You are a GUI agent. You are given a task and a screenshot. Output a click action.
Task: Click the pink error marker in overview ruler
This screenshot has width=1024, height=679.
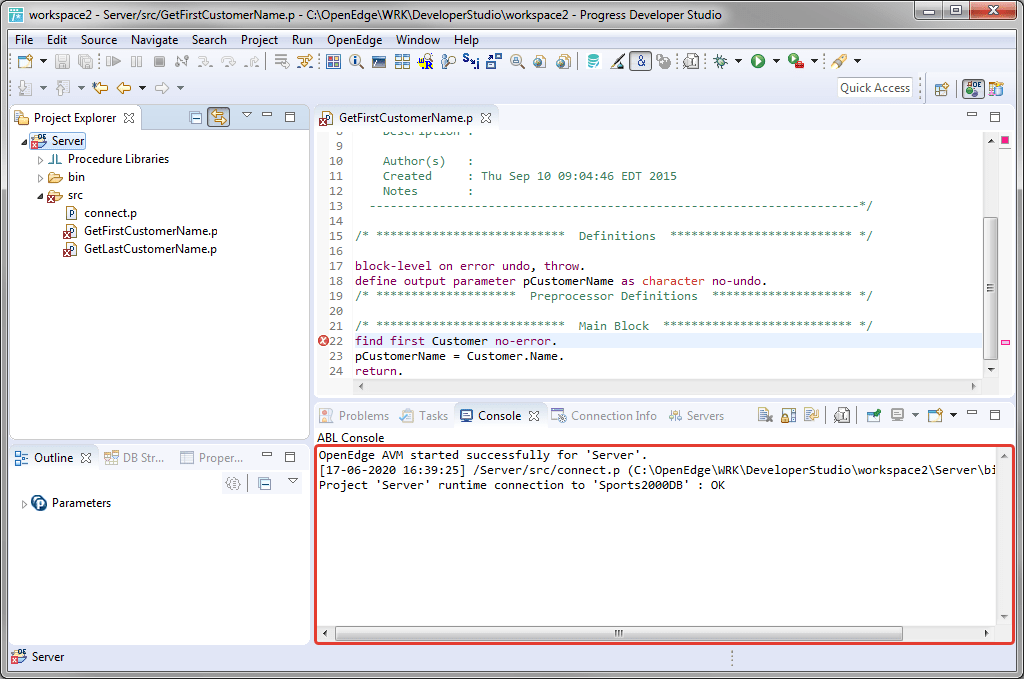coord(1006,342)
